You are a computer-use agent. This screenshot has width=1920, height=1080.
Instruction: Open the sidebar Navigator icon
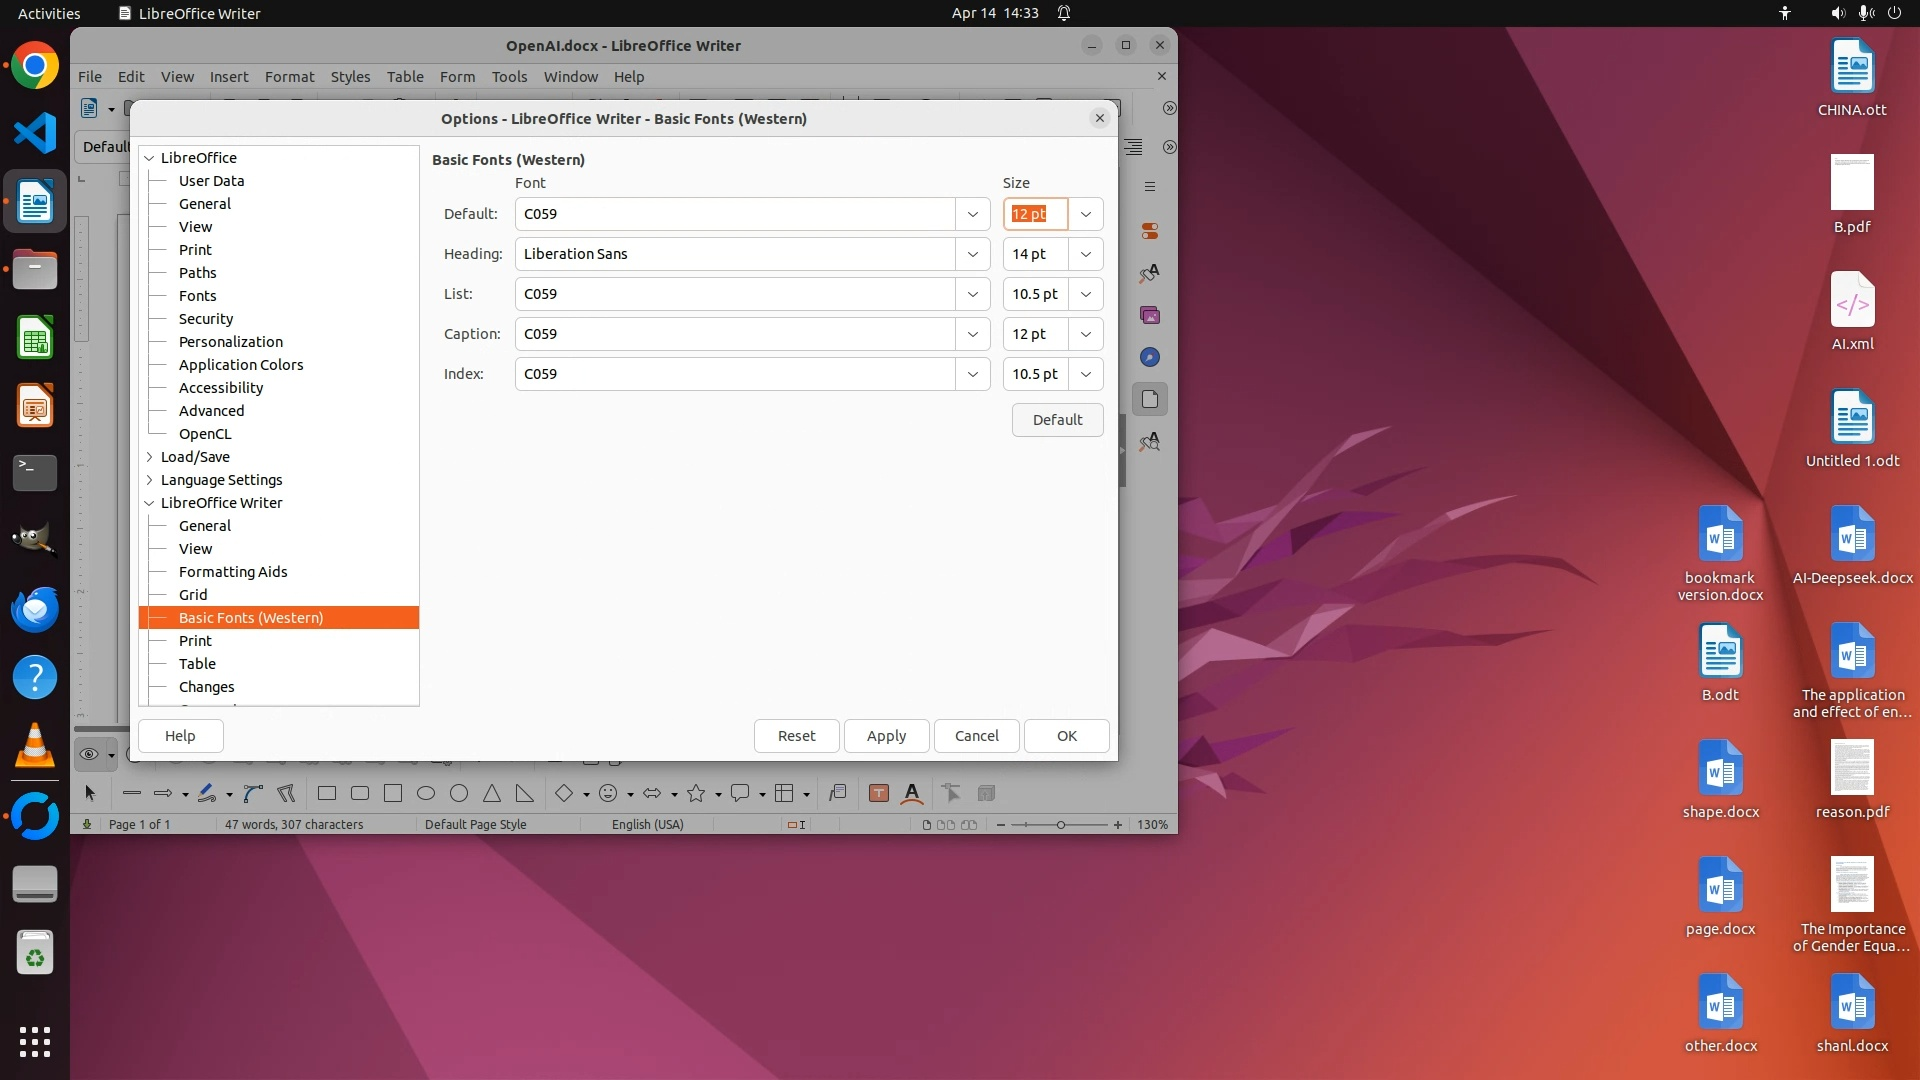click(x=1150, y=357)
